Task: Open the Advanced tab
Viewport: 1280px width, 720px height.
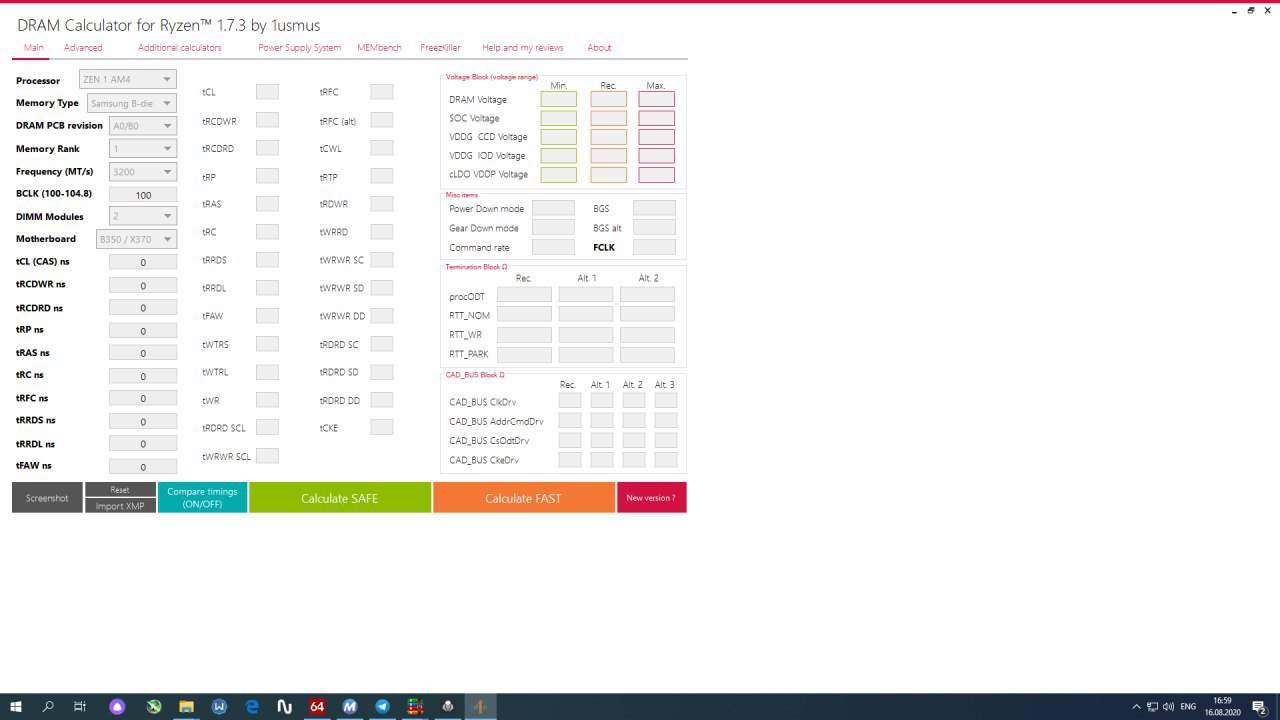Action: (x=83, y=47)
